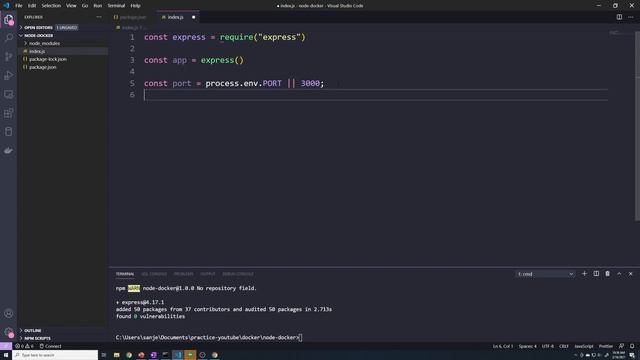
Task: Switch to the Debug Console panel tab
Action: click(238, 274)
